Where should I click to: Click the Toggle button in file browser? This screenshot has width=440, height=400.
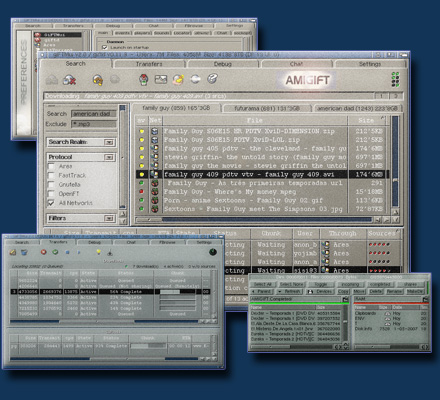320,284
